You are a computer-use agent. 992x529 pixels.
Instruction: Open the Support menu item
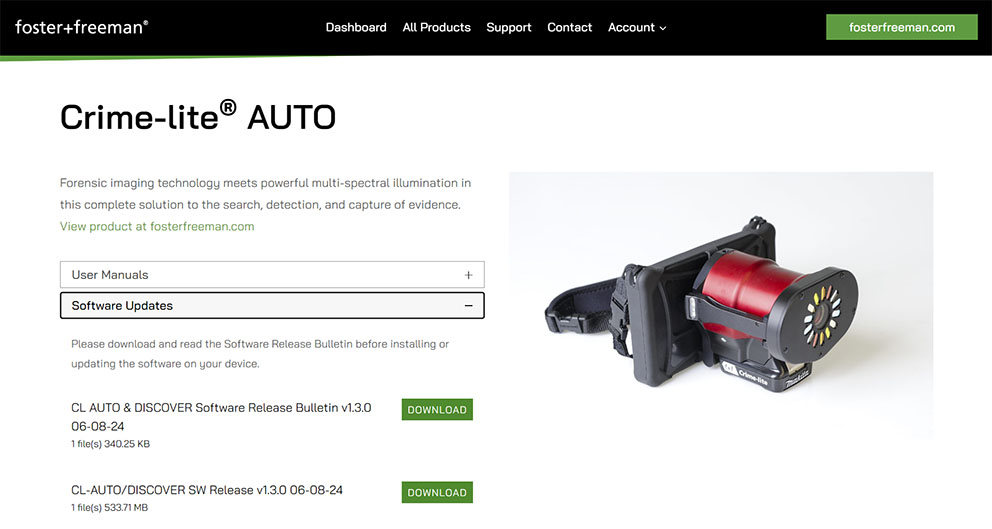click(x=509, y=27)
